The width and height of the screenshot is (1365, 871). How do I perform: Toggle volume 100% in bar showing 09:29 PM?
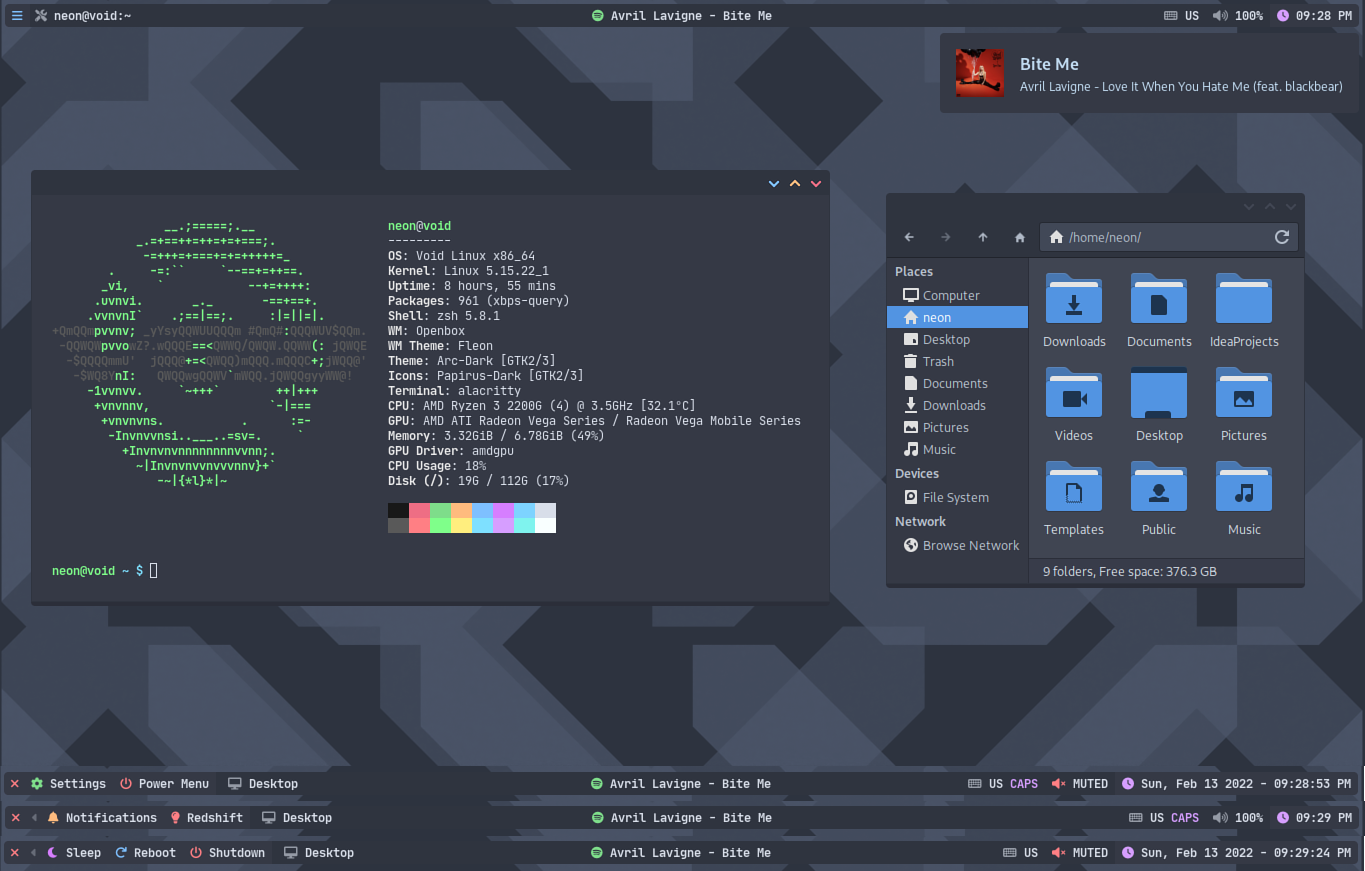pos(1238,818)
